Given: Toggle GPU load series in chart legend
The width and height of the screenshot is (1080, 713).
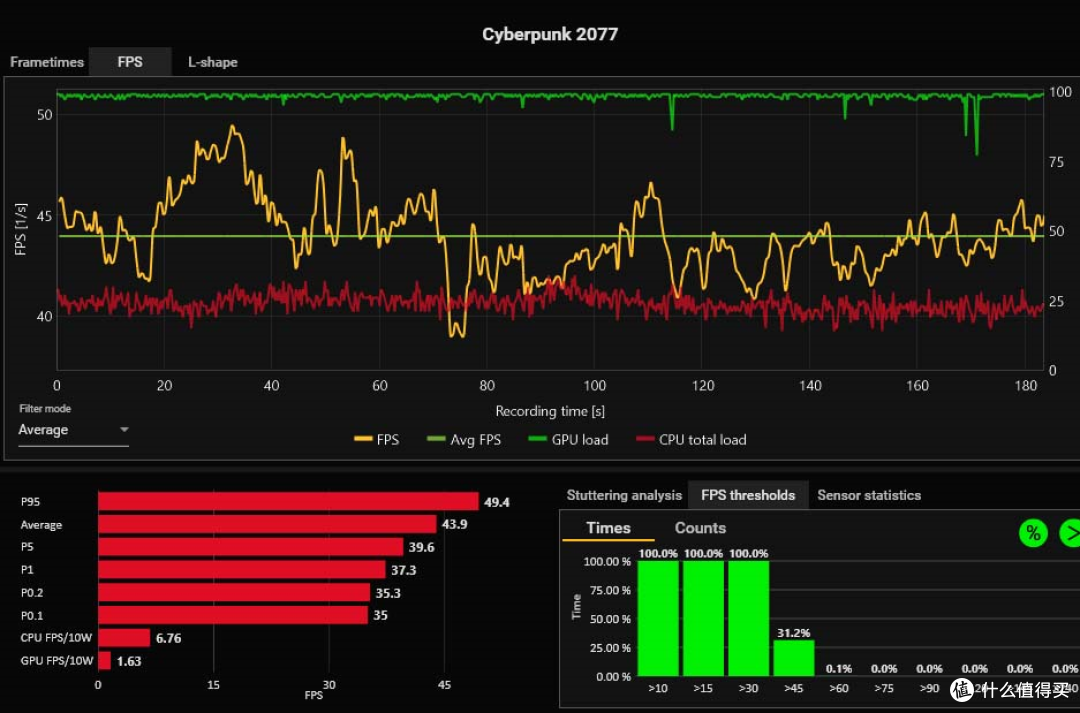Looking at the screenshot, I should (x=567, y=440).
